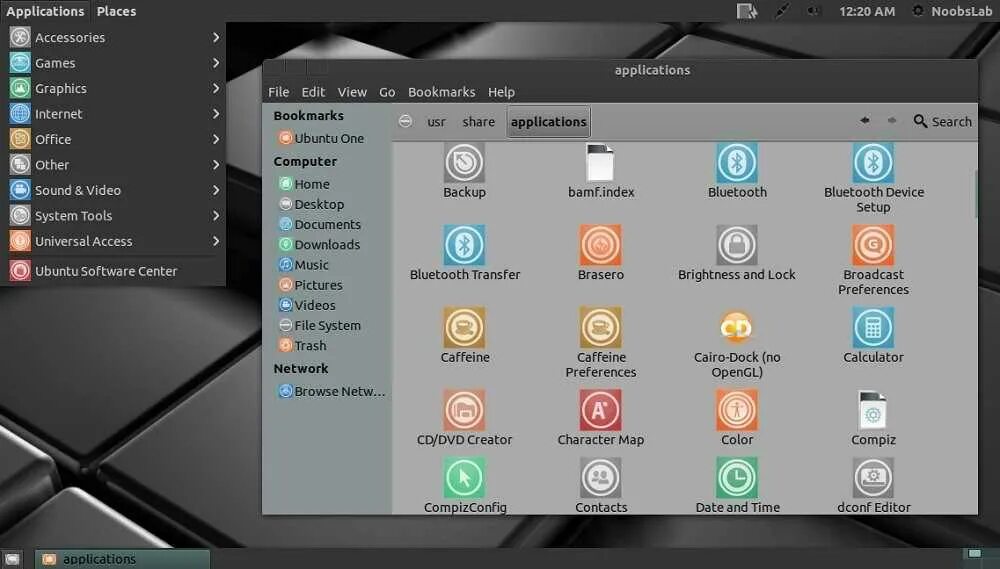
Task: Select the Broadcast Preferences icon
Action: click(x=873, y=245)
